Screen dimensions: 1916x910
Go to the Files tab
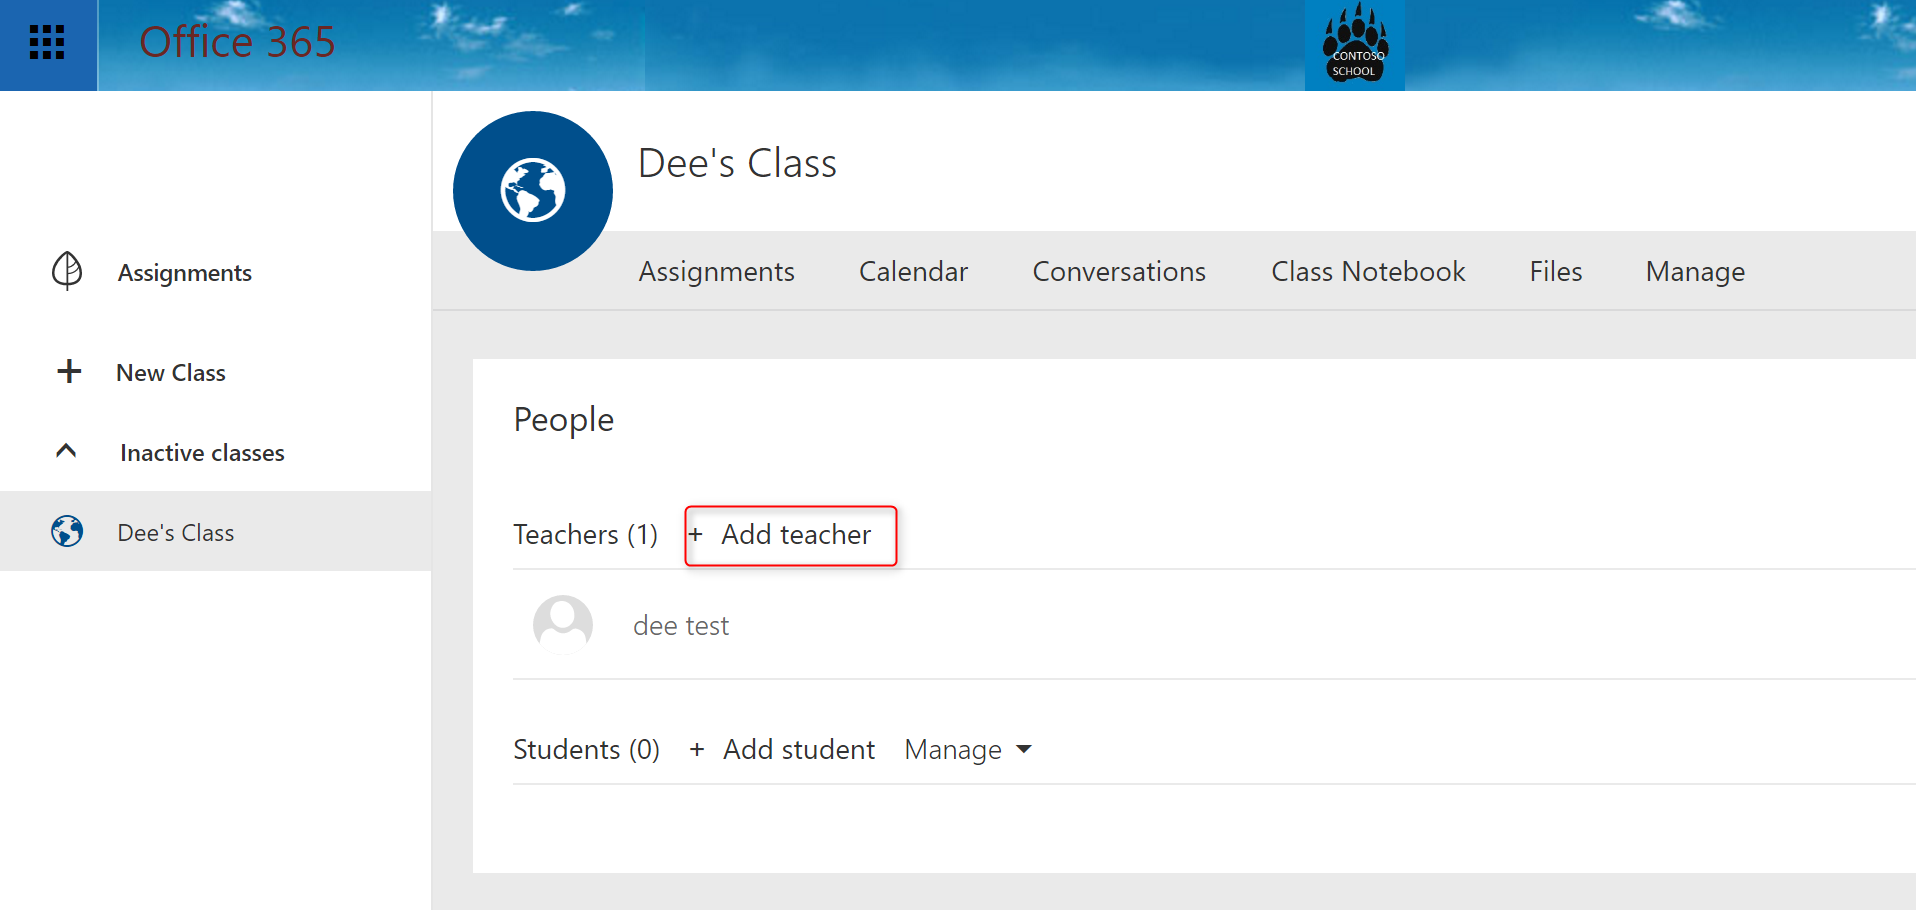coord(1556,271)
